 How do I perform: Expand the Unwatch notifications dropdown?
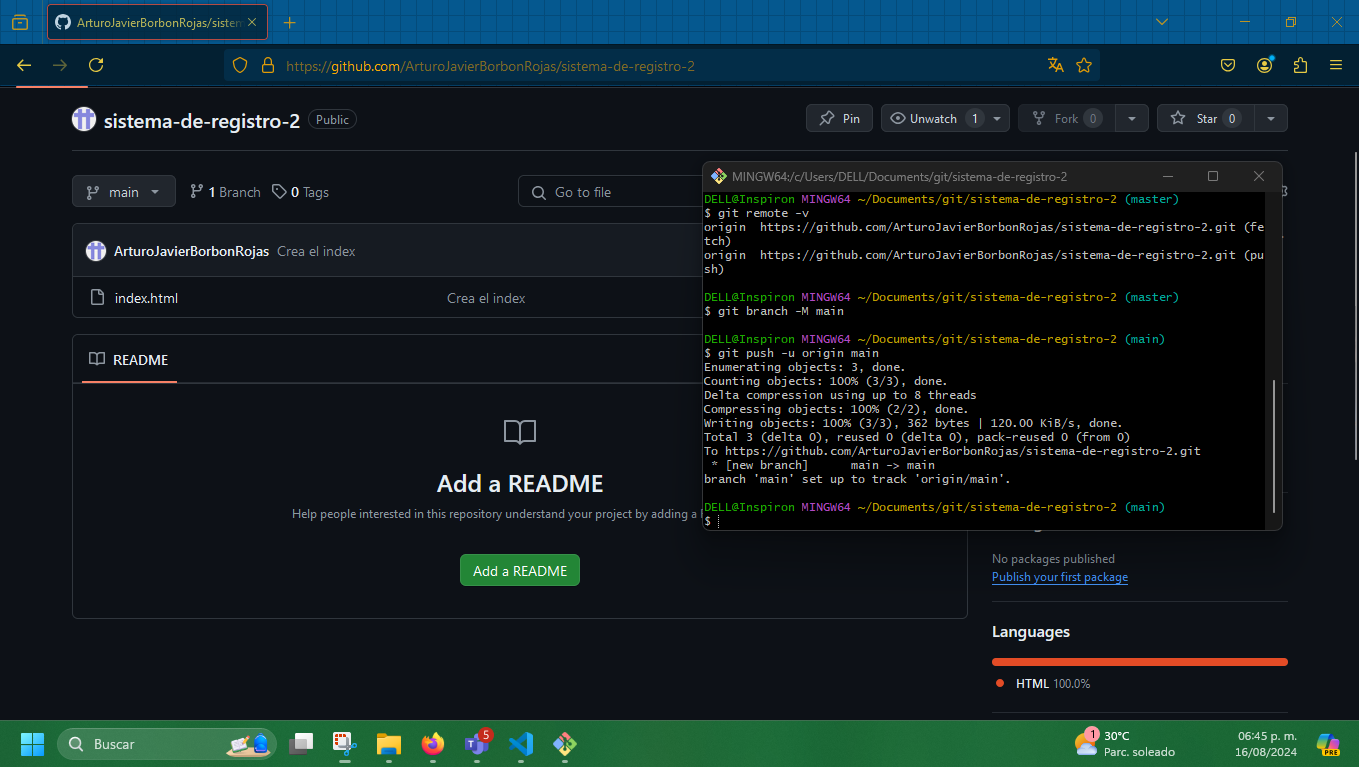997,118
